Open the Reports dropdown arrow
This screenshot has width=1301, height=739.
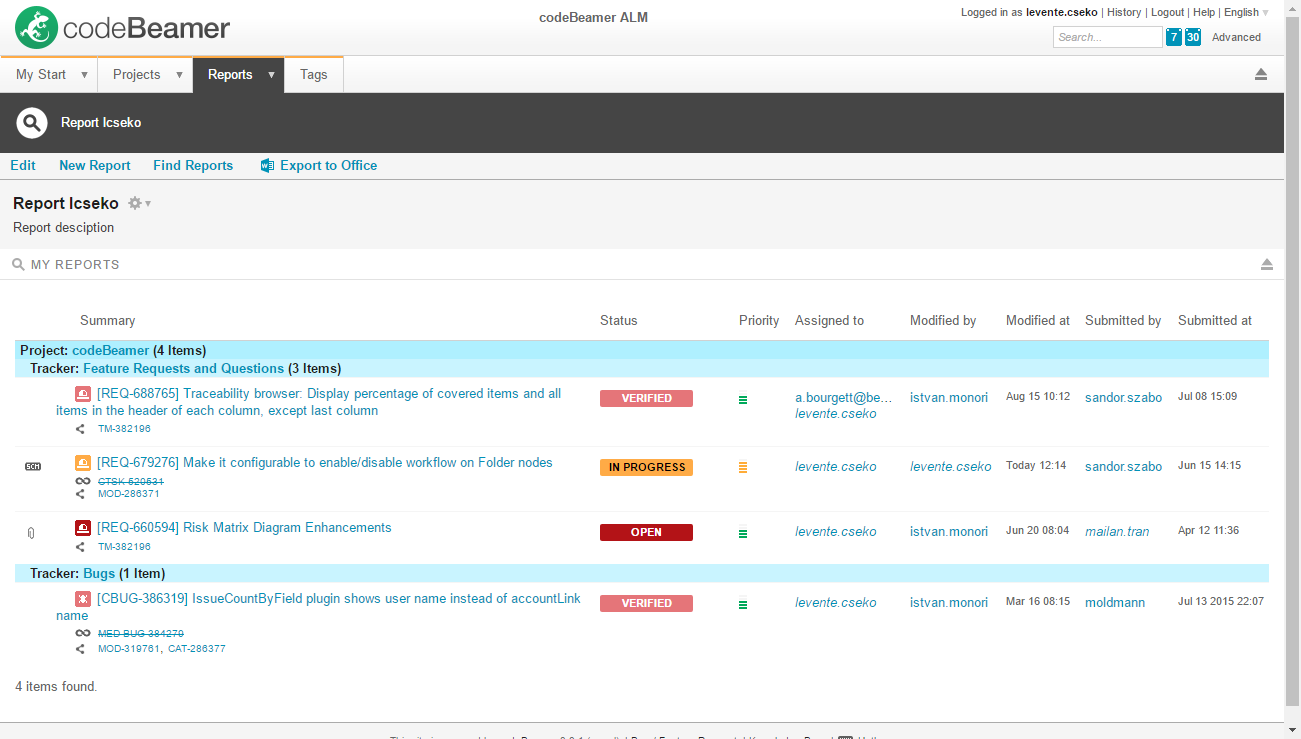271,75
